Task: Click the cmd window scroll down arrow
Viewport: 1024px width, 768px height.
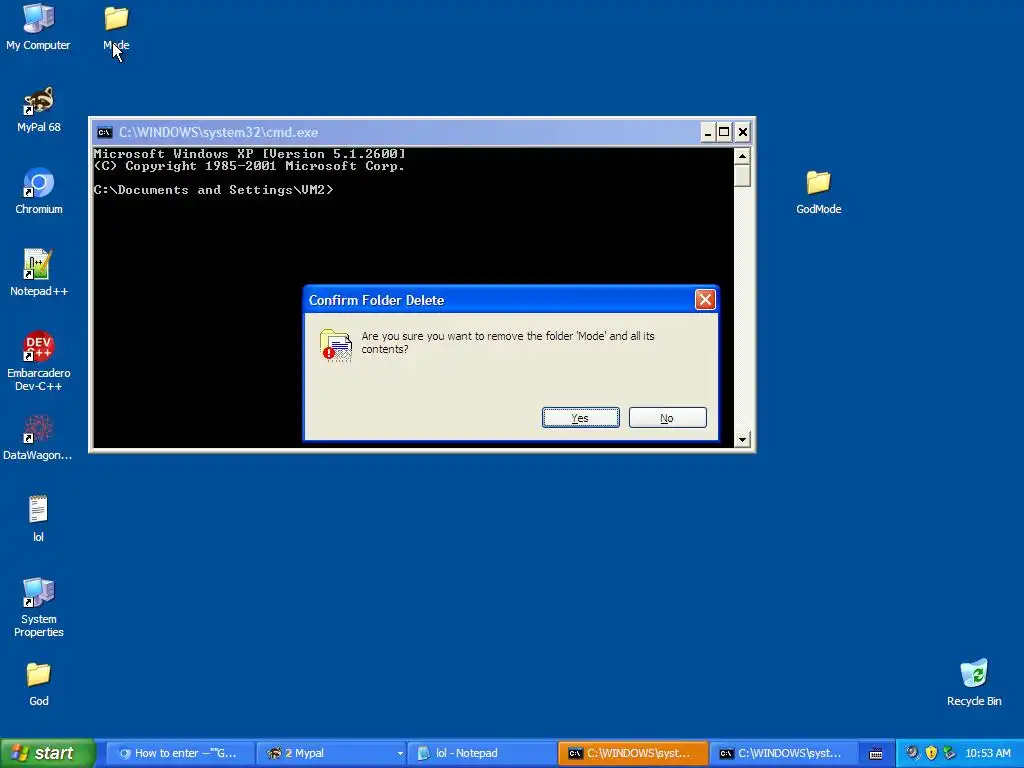Action: [x=742, y=440]
